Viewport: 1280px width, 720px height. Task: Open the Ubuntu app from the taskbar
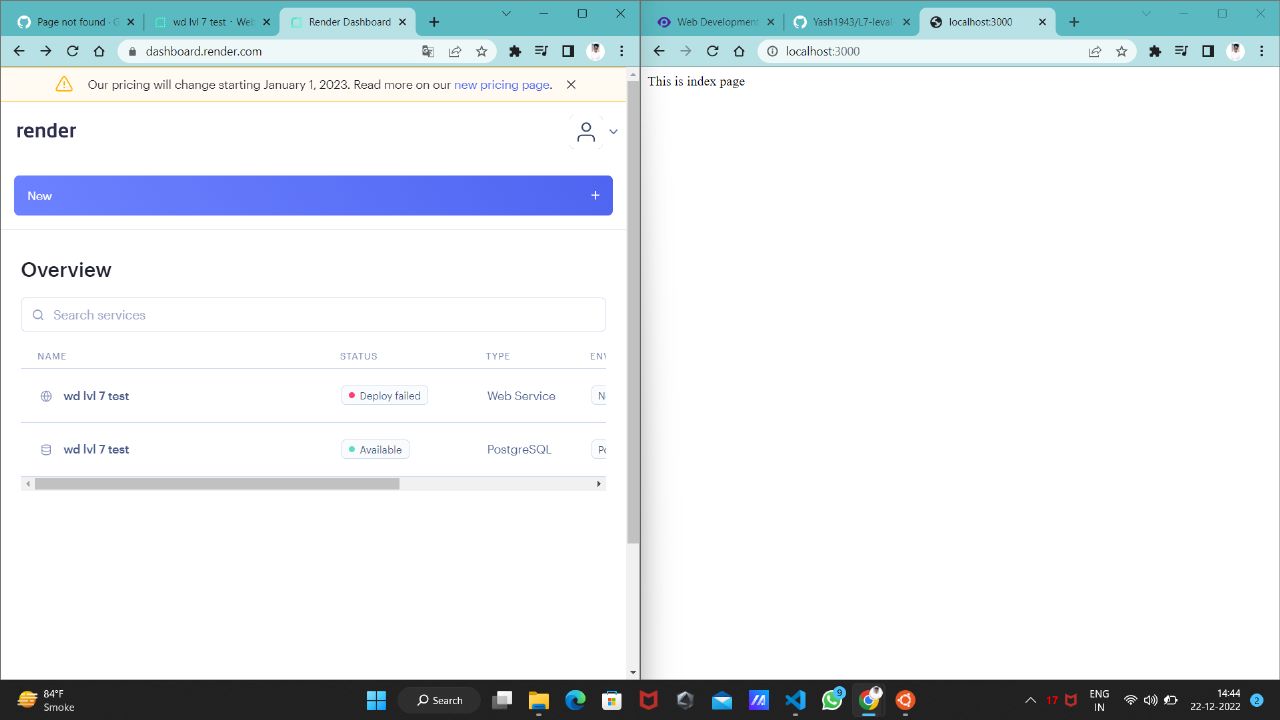click(x=905, y=700)
